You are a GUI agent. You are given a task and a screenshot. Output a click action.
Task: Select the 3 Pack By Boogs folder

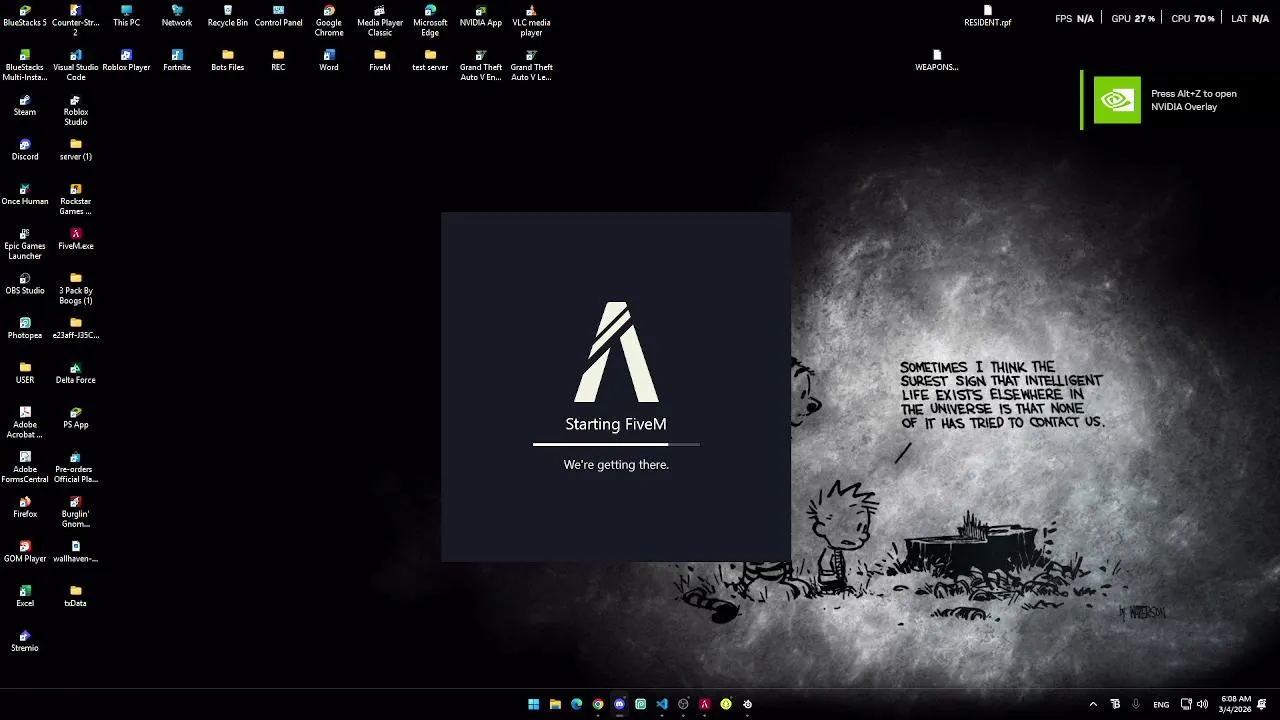click(x=75, y=289)
